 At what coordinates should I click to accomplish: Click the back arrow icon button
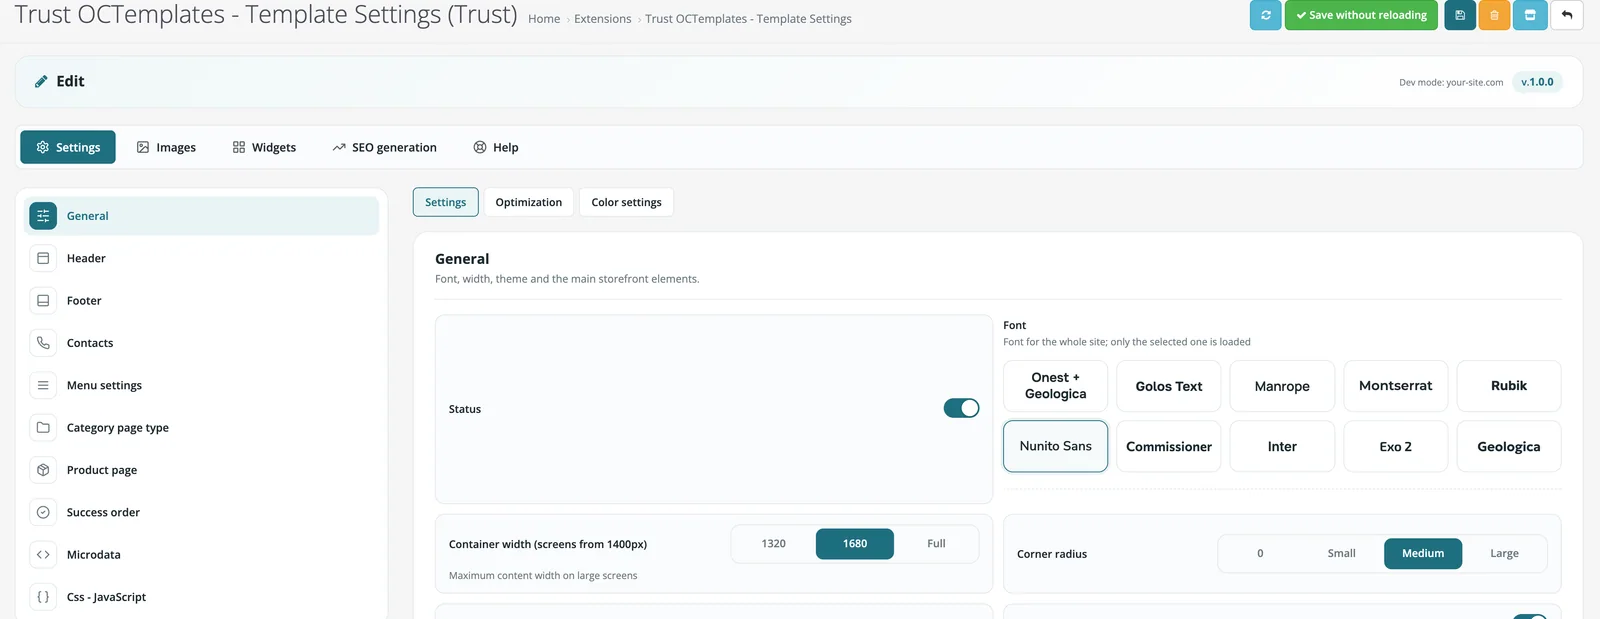click(x=1567, y=15)
